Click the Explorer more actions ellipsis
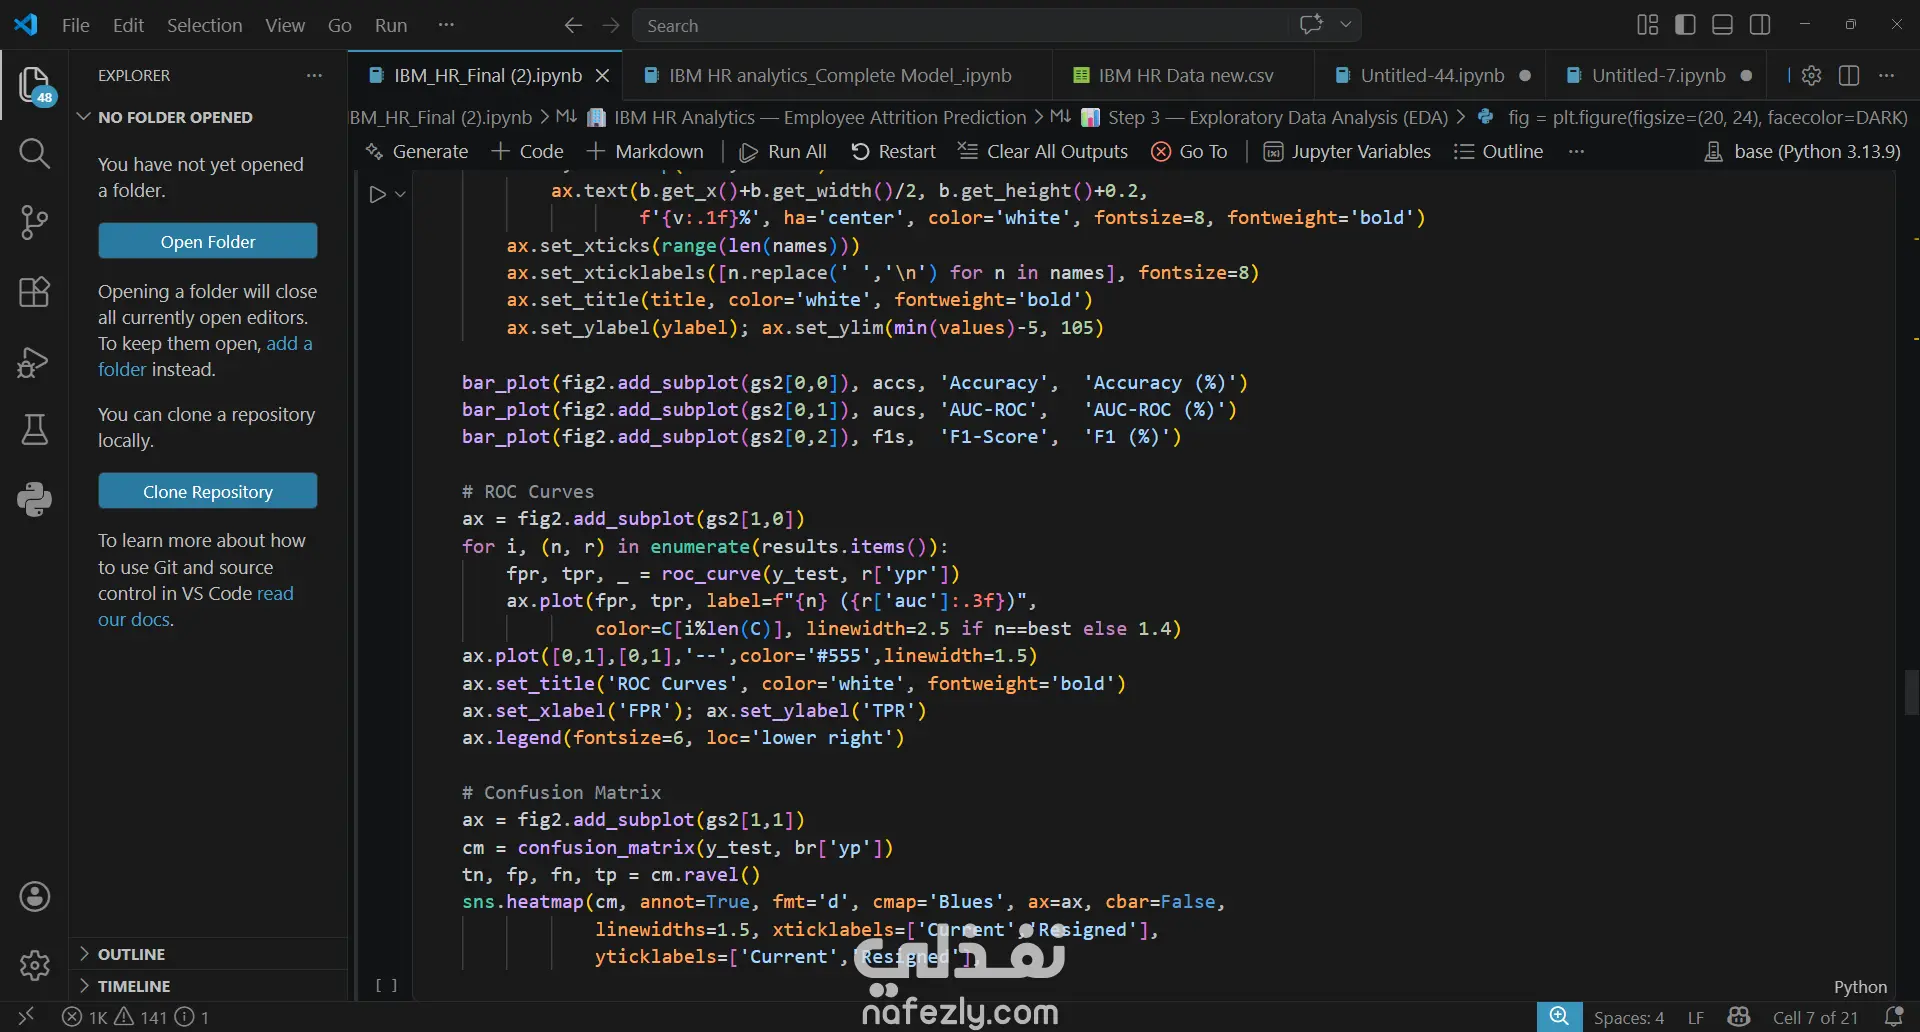Viewport: 1920px width, 1032px height. click(314, 75)
